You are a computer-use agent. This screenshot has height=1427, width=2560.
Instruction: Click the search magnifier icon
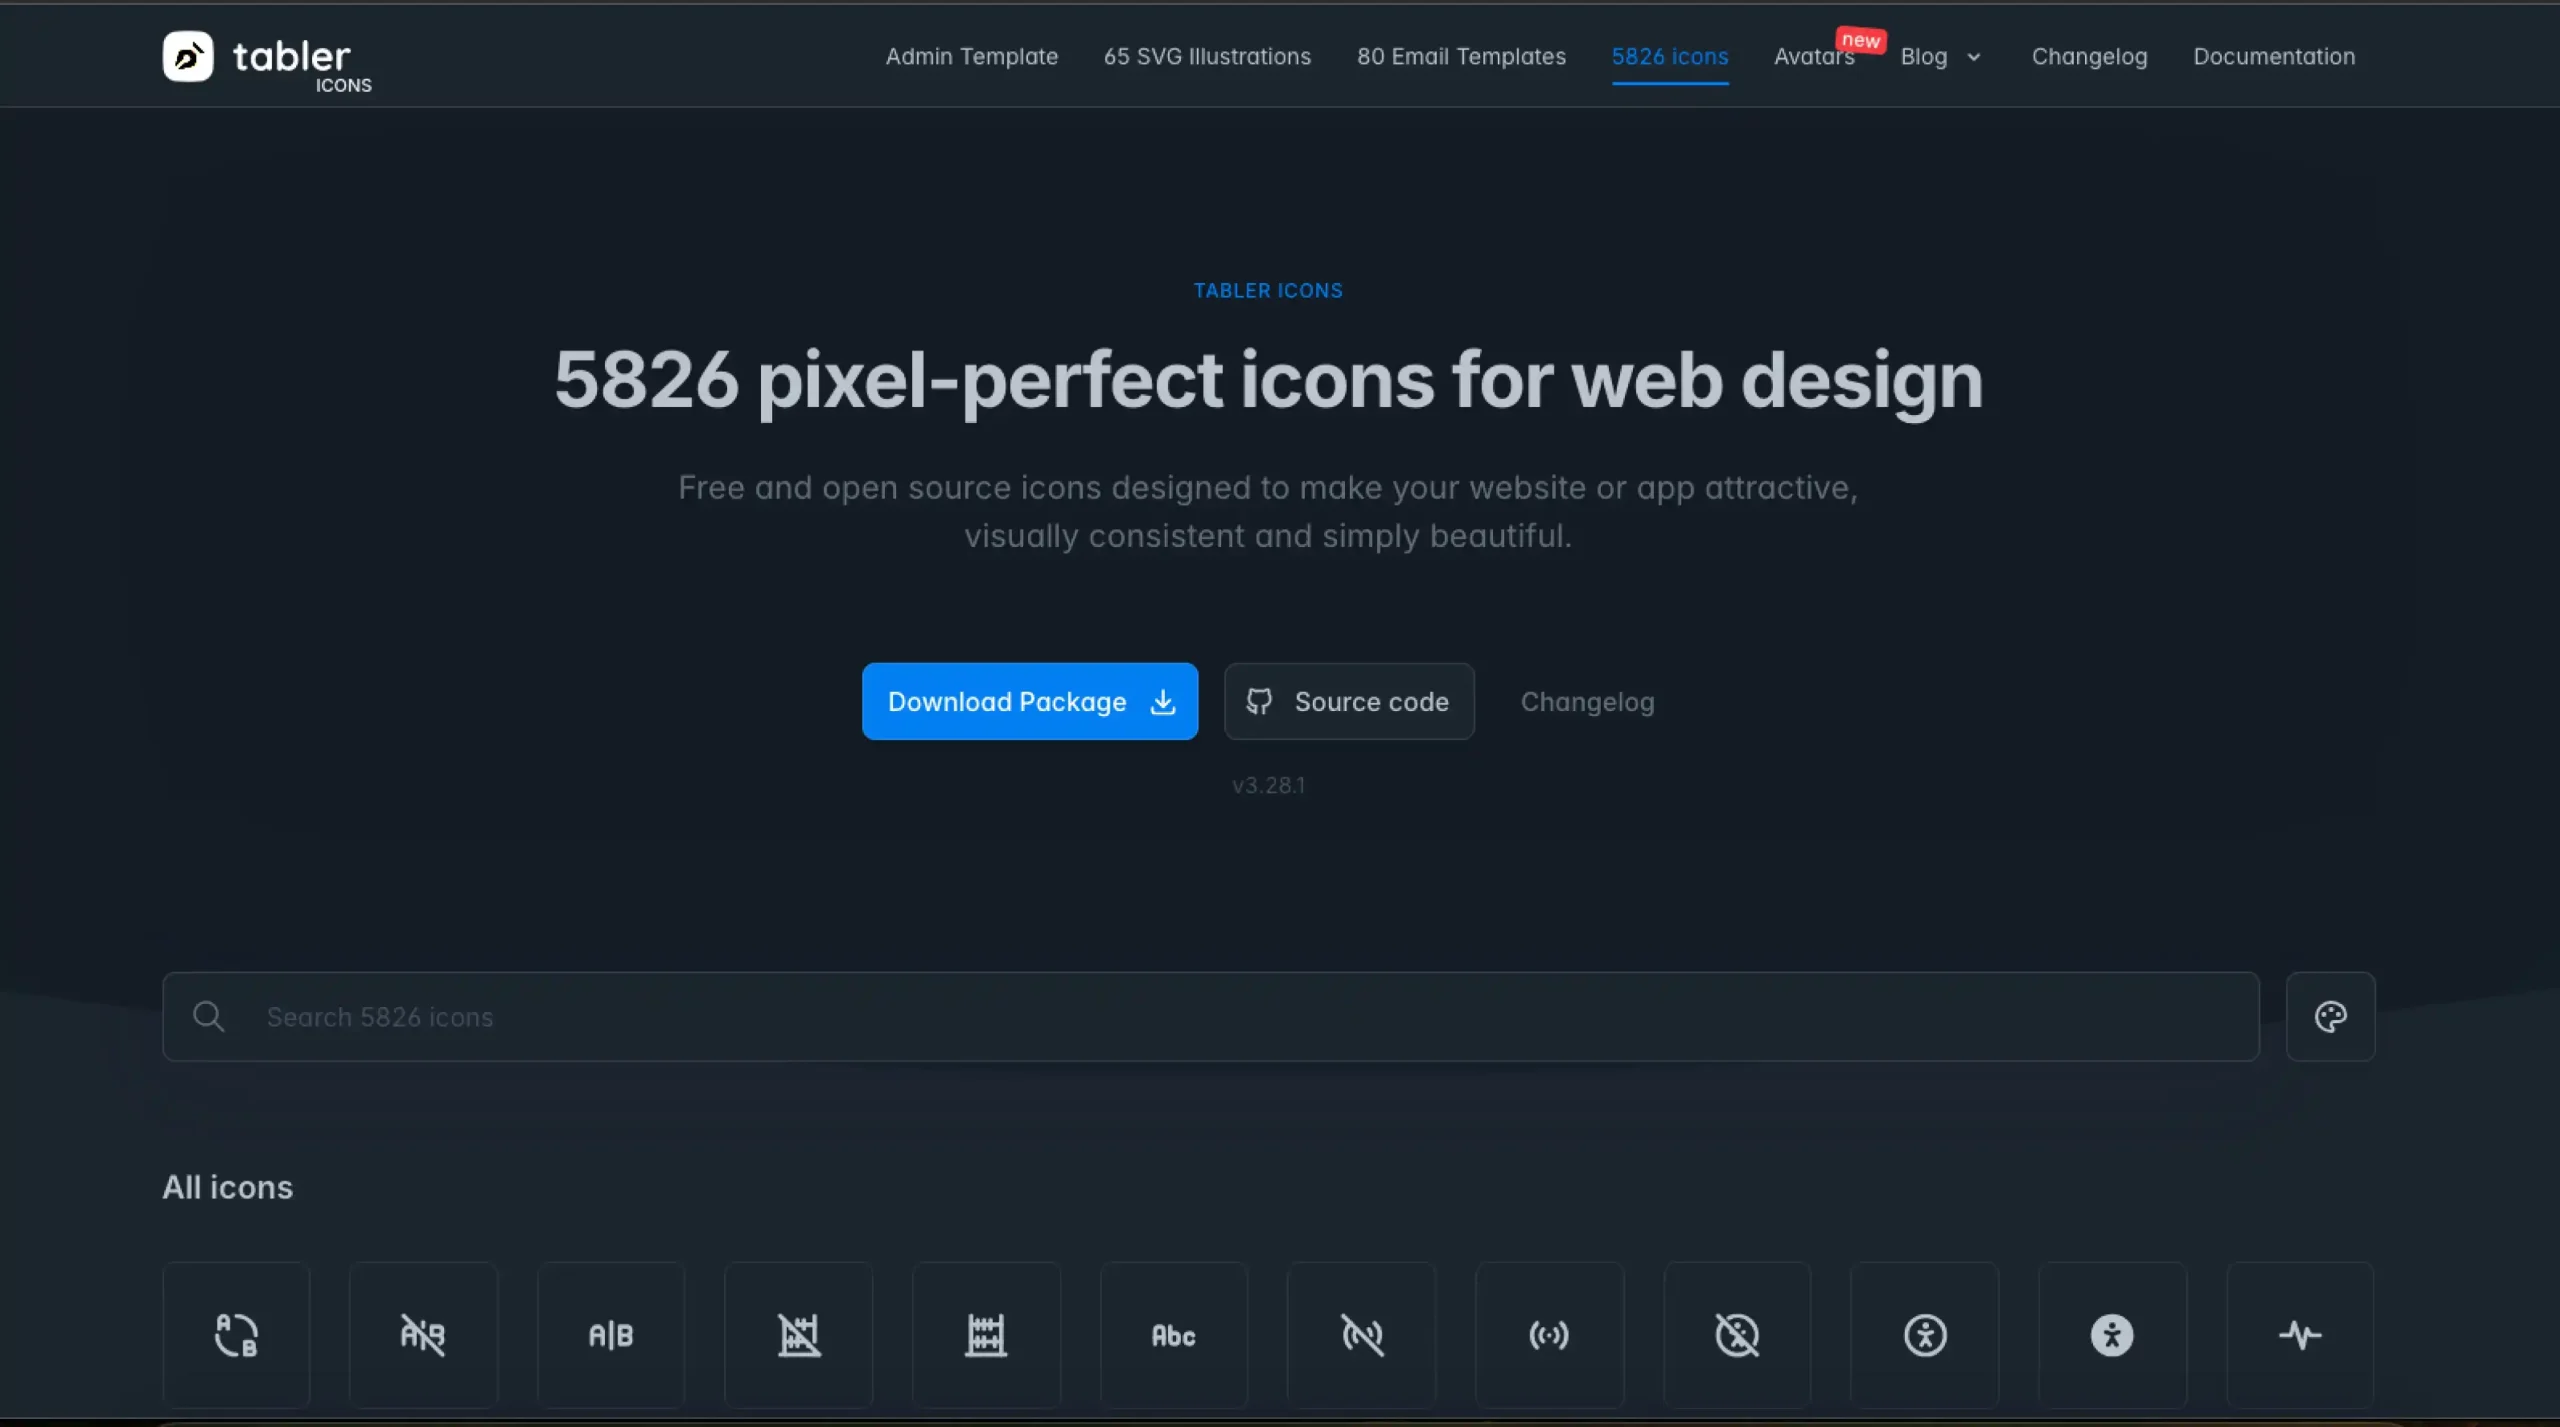click(209, 1017)
